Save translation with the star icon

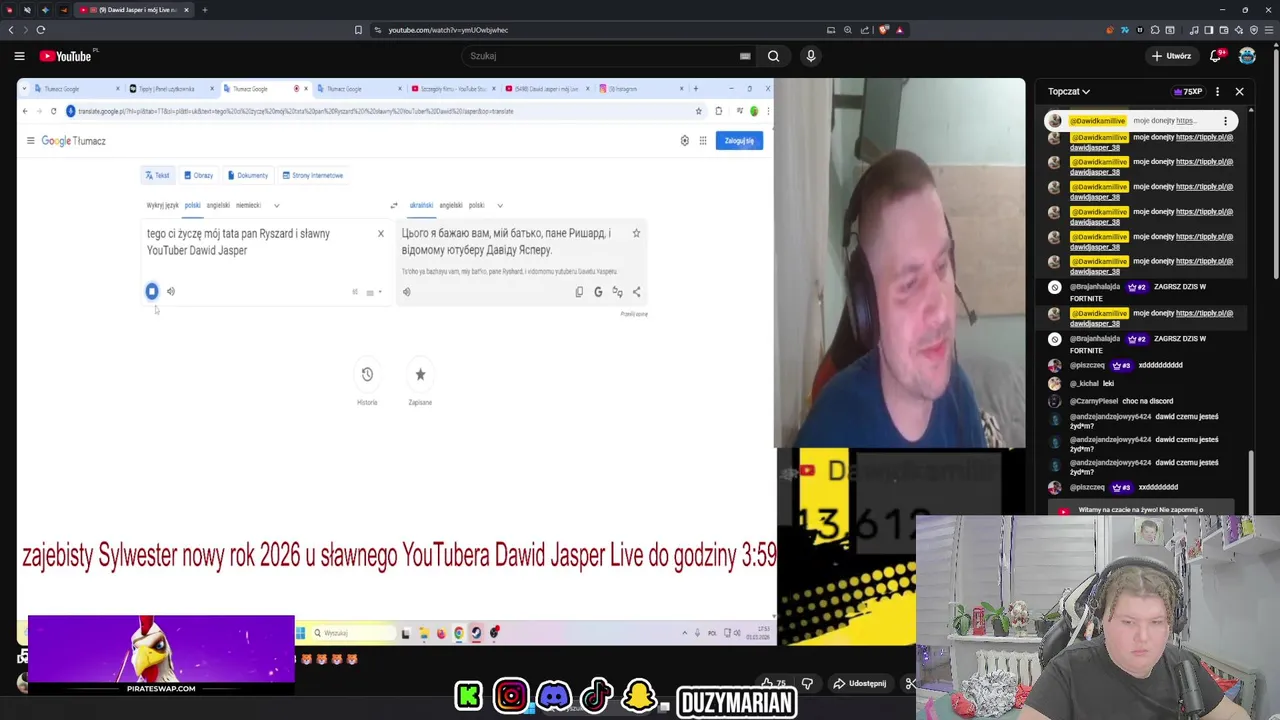[636, 233]
